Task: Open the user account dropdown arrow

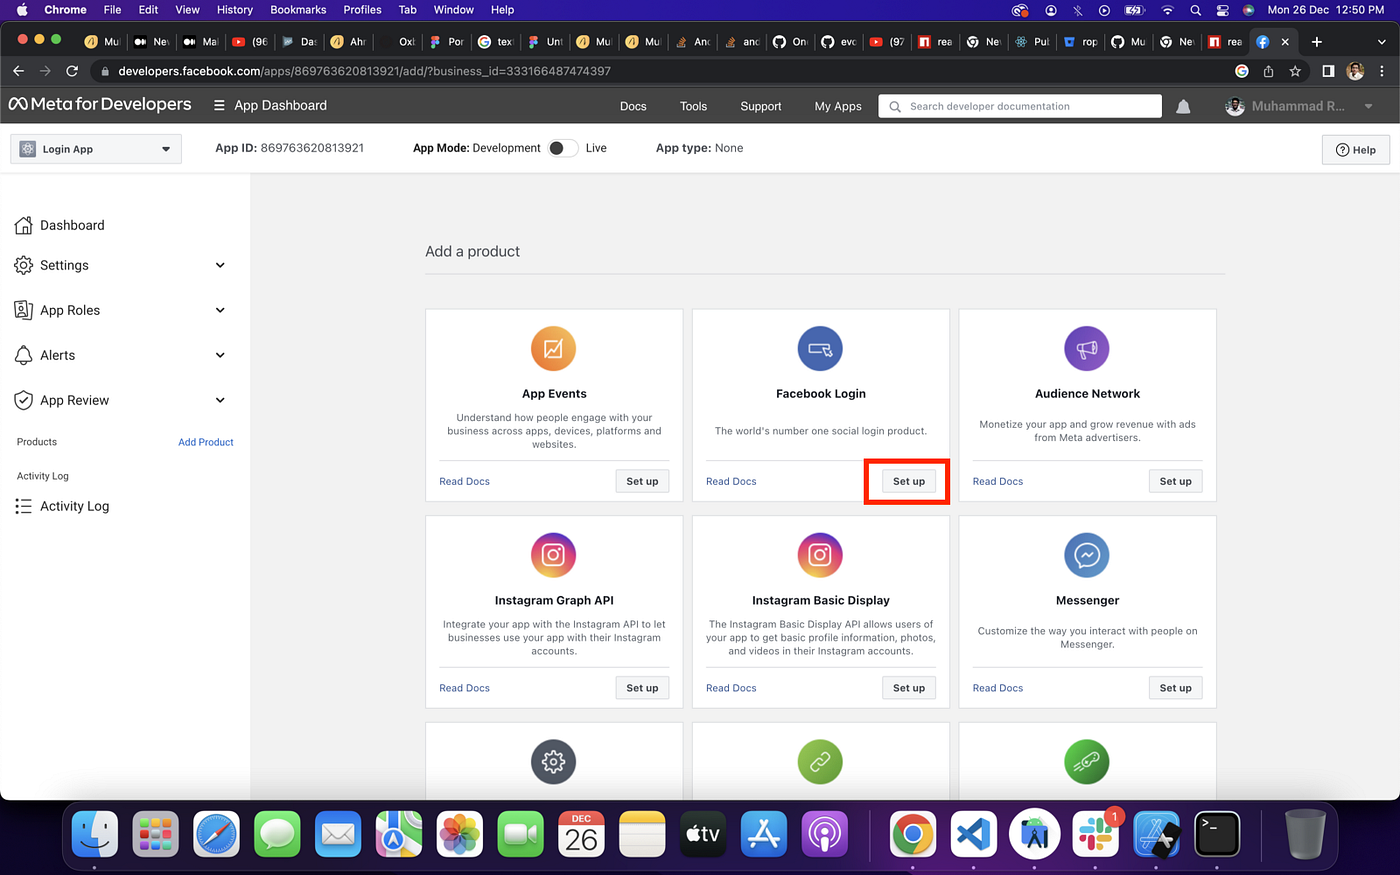Action: 1368,106
